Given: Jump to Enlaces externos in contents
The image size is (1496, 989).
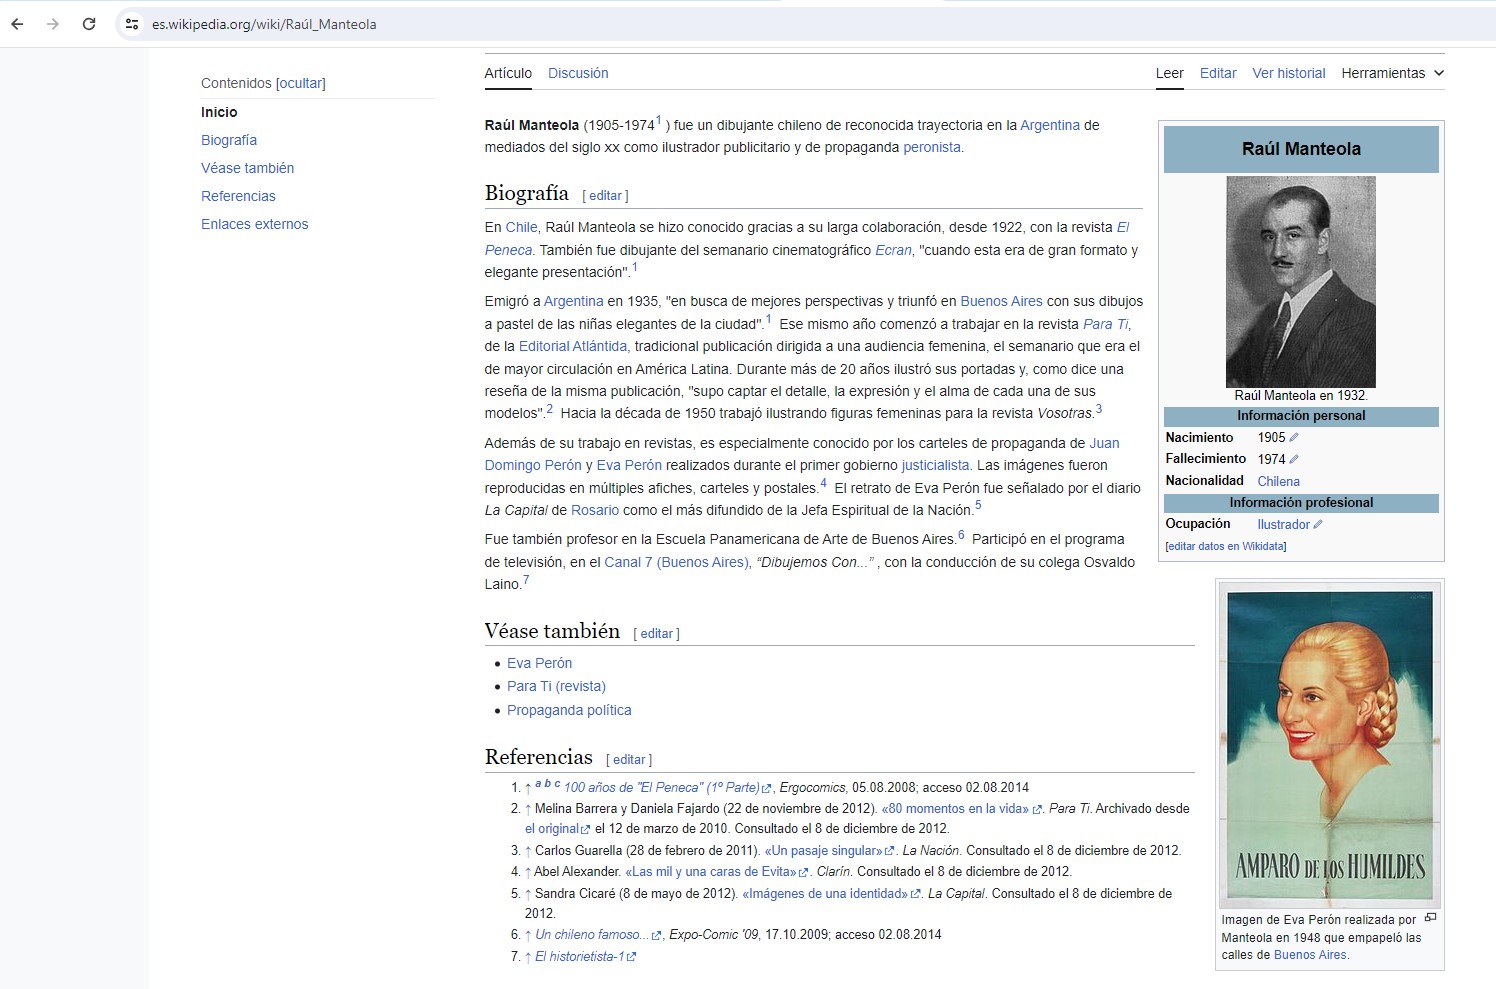Looking at the screenshot, I should (x=254, y=224).
